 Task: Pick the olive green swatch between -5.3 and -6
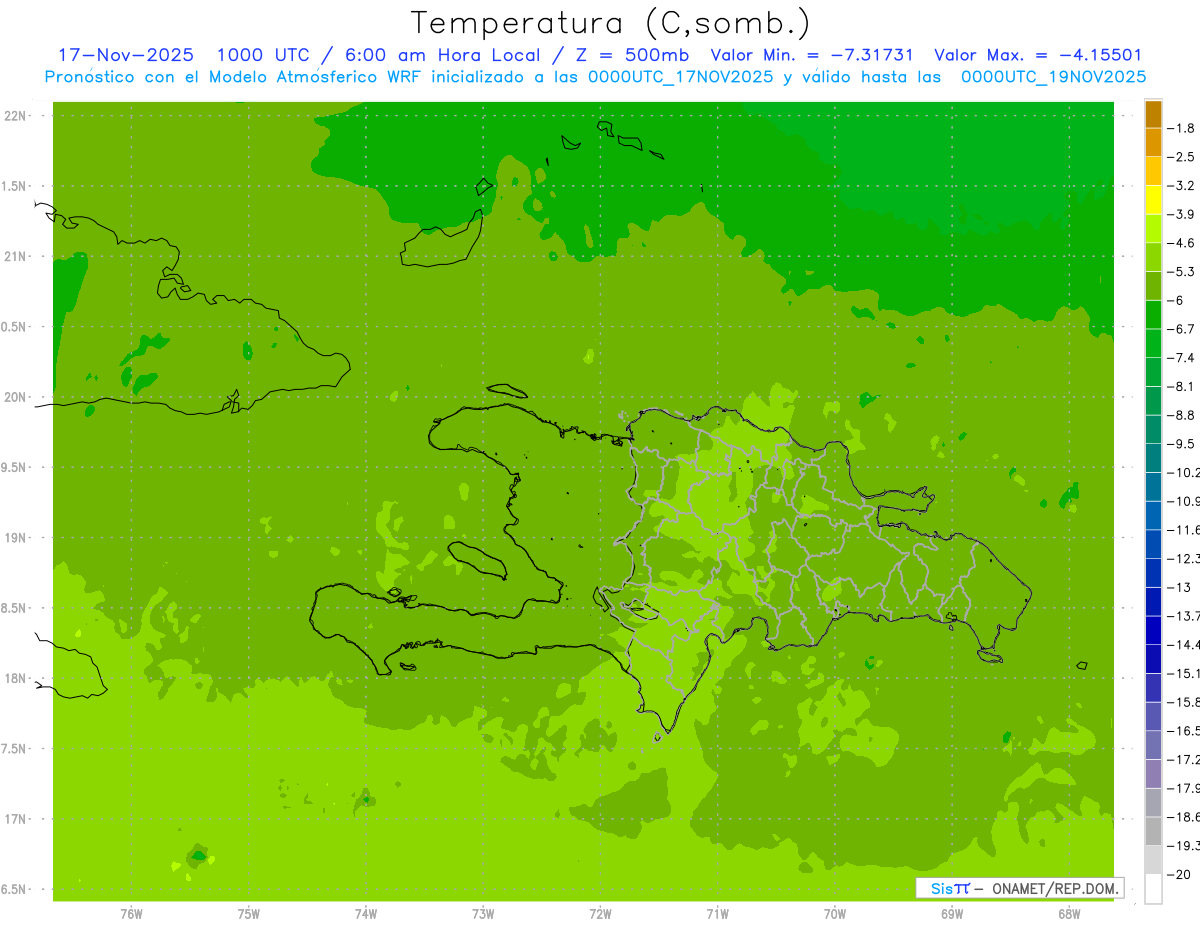tap(1153, 286)
